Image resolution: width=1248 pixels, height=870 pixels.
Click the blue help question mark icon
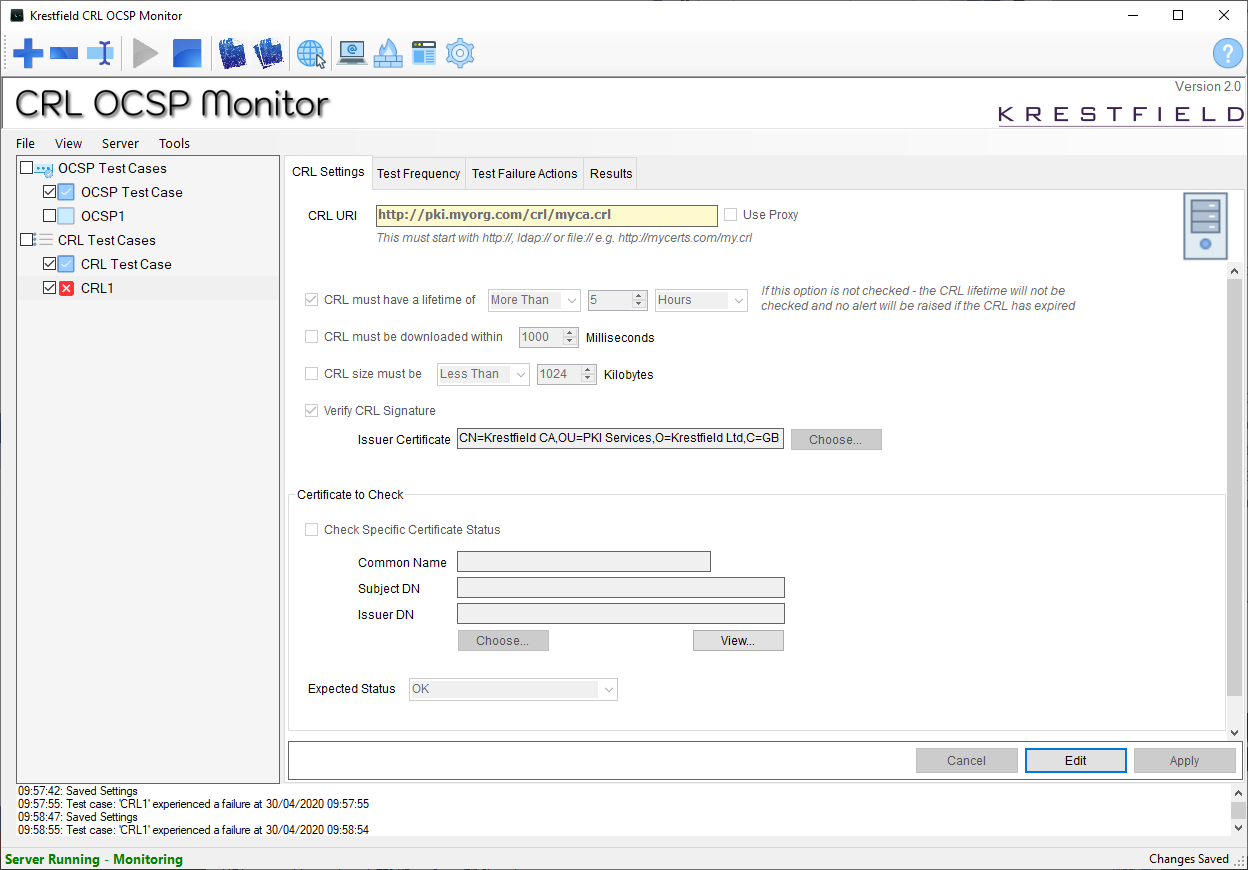(x=1227, y=54)
